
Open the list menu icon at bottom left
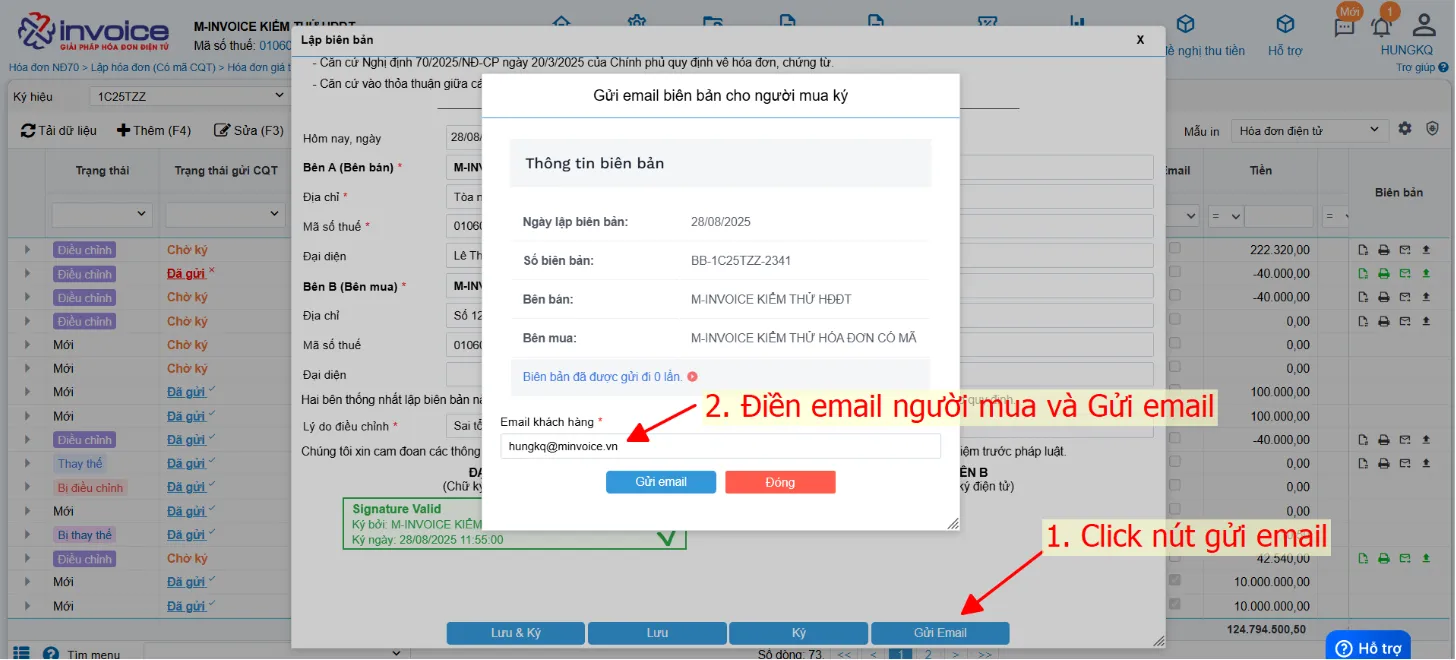coord(21,652)
